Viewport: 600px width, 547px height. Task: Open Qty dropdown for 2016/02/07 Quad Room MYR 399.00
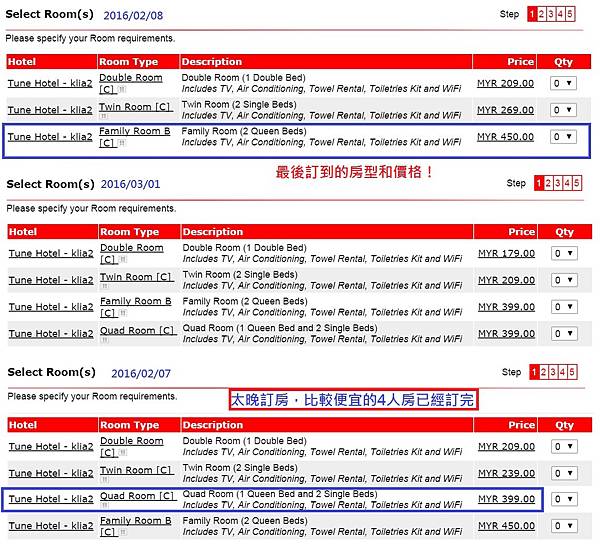[x=564, y=499]
